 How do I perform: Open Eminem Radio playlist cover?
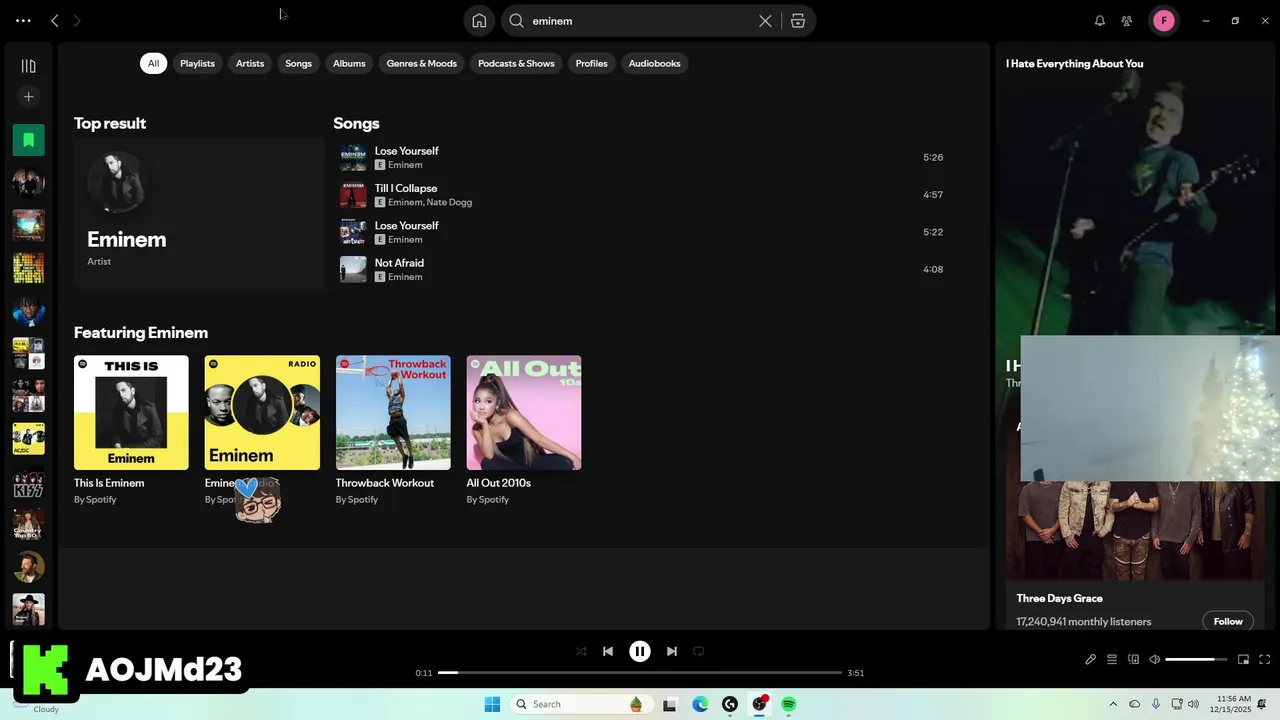click(x=262, y=413)
